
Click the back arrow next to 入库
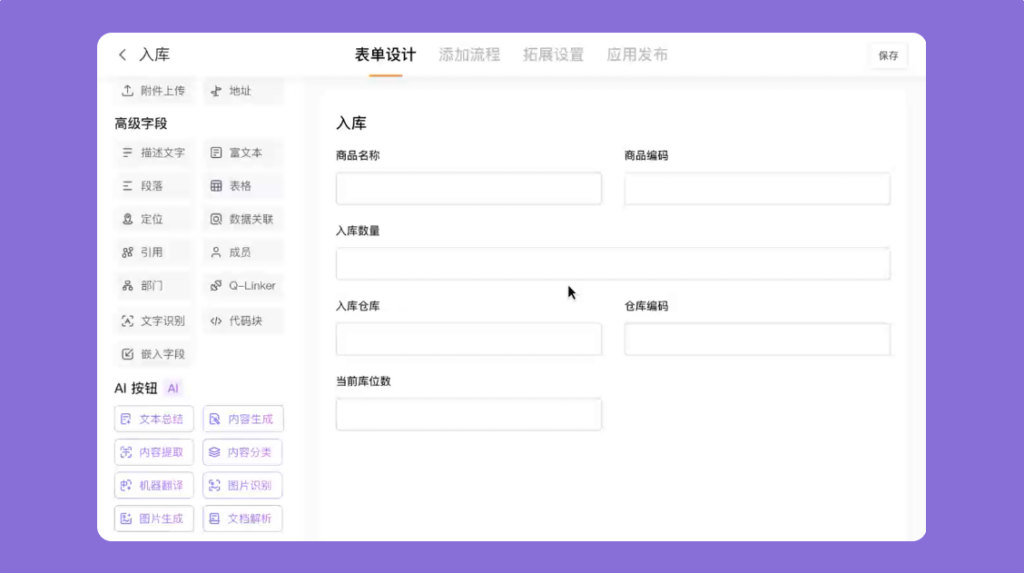pos(123,55)
